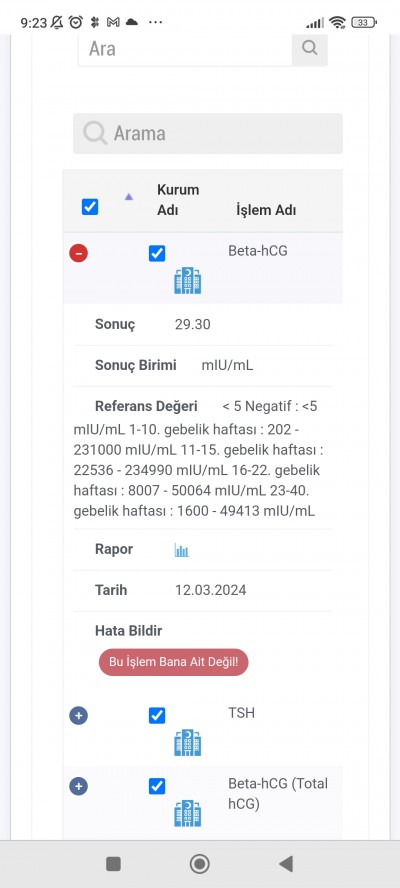Expand the Beta-hCG (Total hCG) row
Viewport: 400px width, 888px height.
point(79,786)
